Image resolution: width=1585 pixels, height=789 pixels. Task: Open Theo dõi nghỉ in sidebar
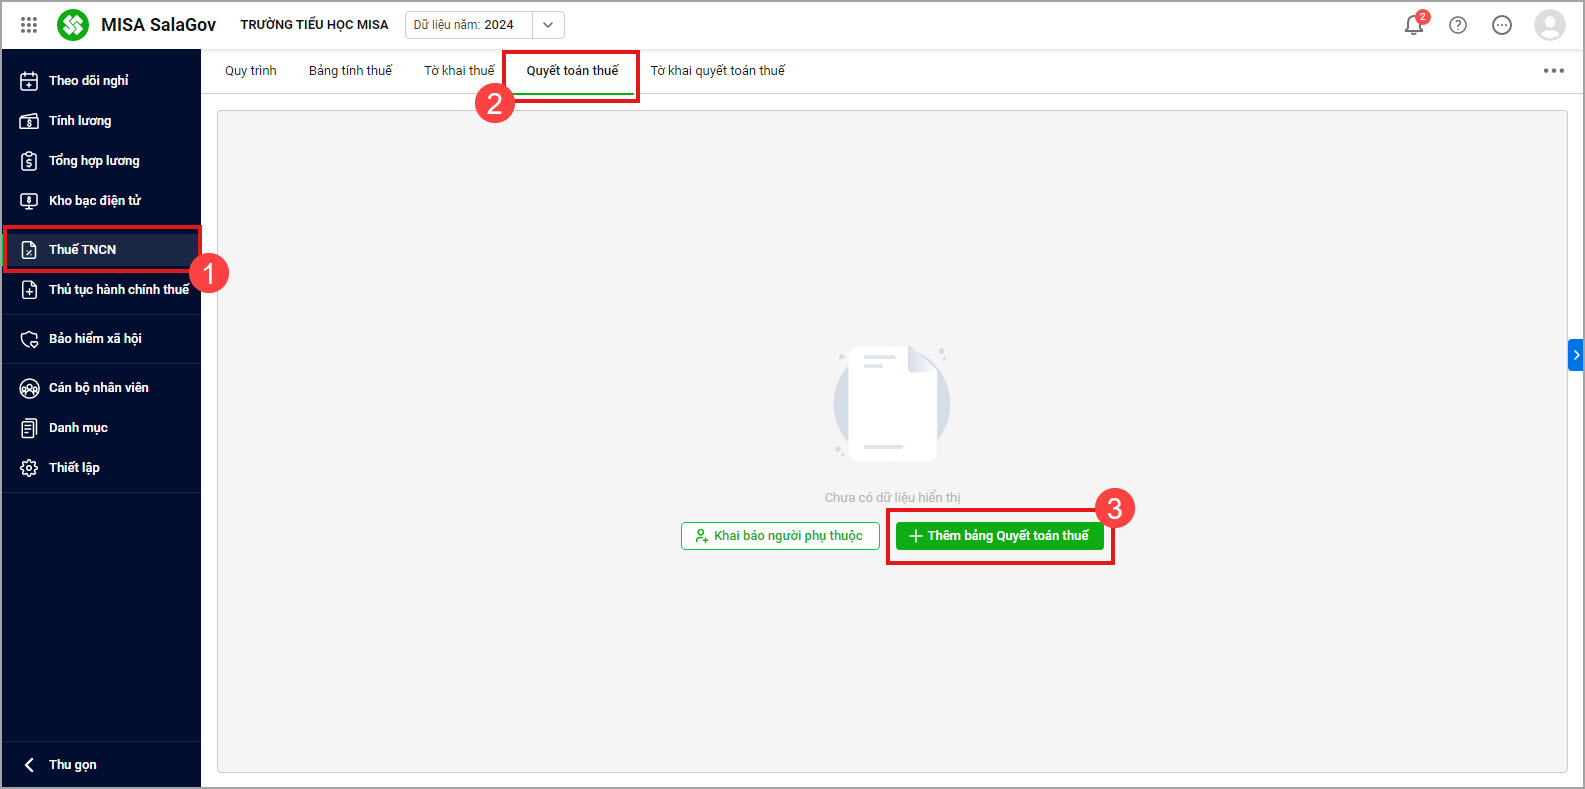[x=88, y=80]
